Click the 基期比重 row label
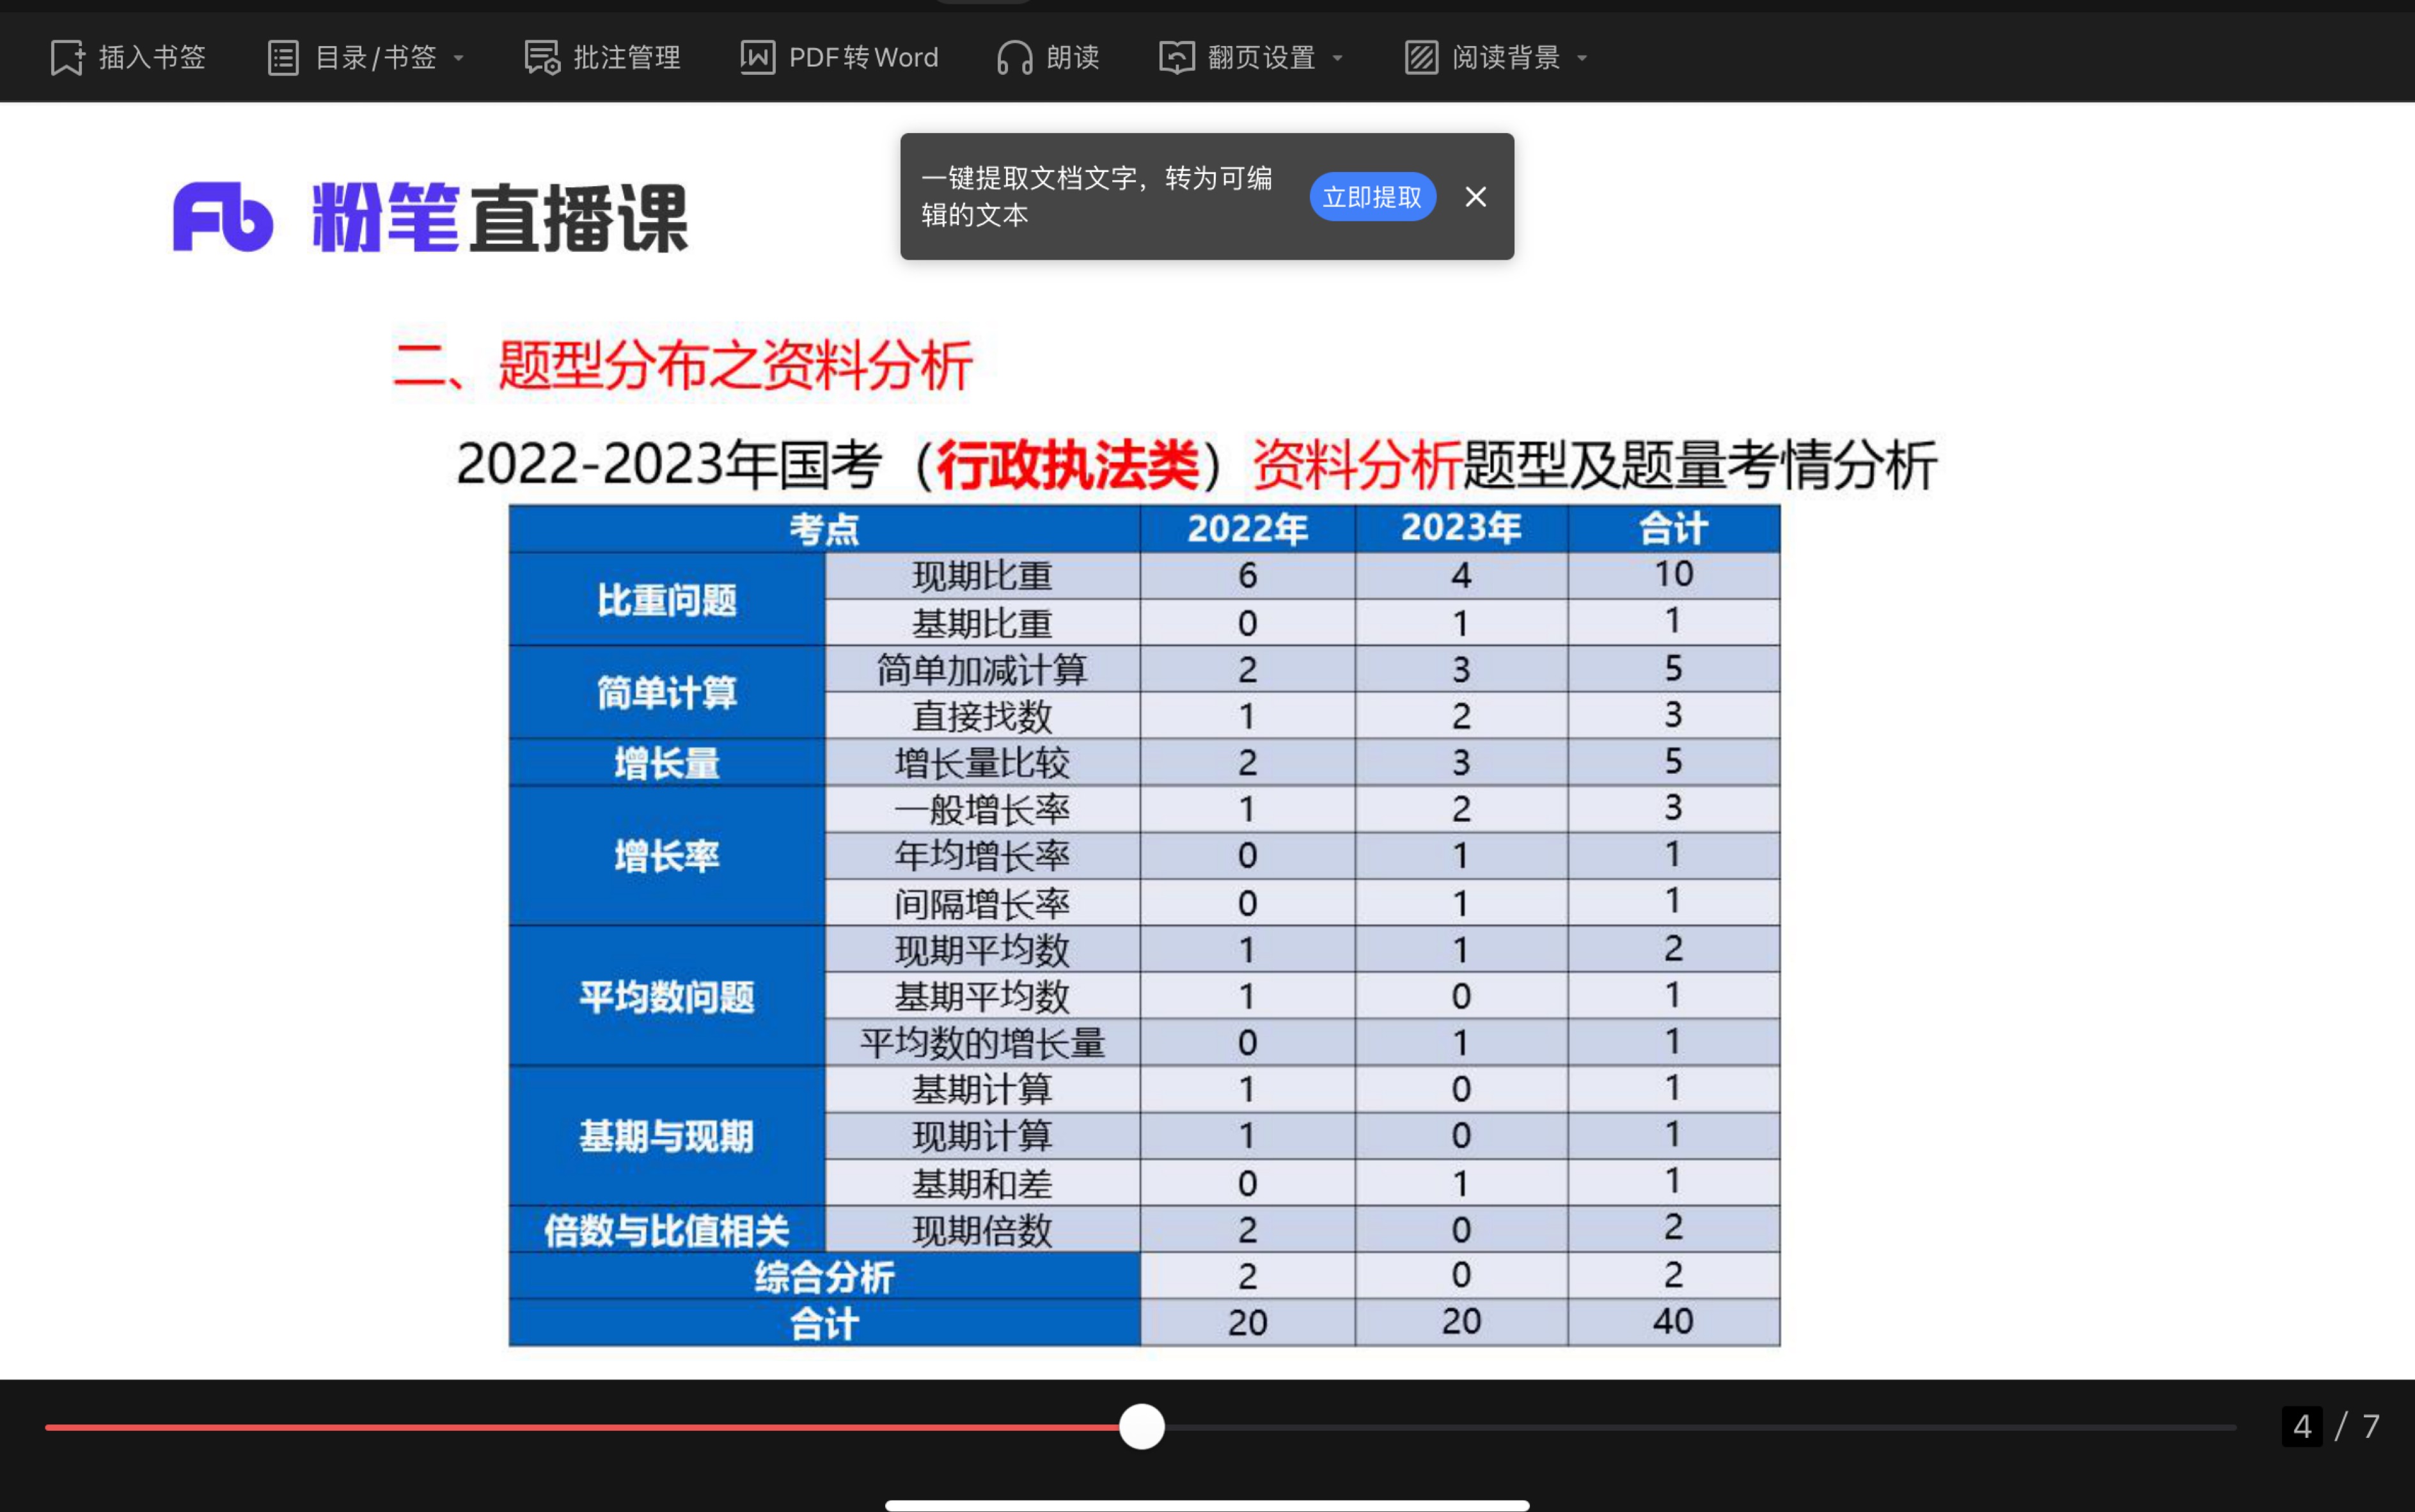Screen dimensions: 2415x1512 click(982, 623)
